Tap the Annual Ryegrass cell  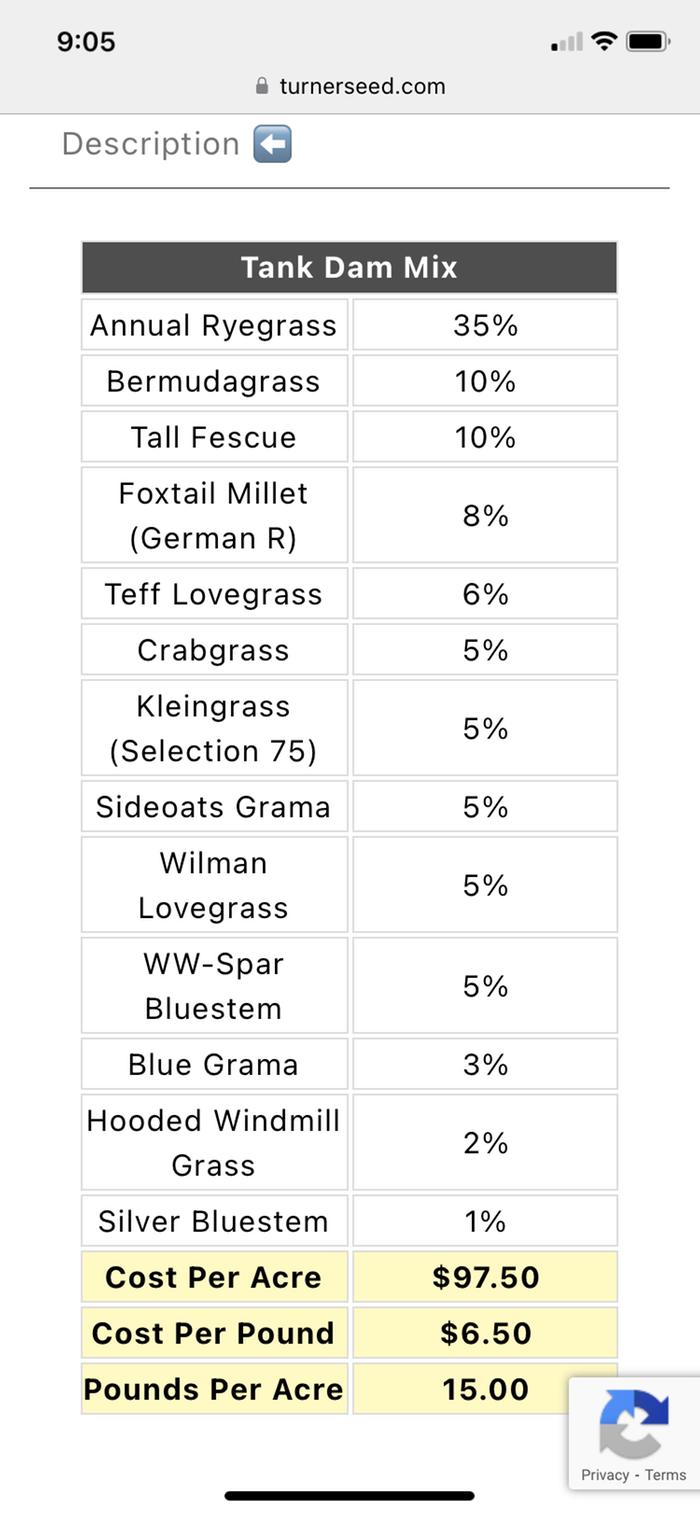coord(214,325)
